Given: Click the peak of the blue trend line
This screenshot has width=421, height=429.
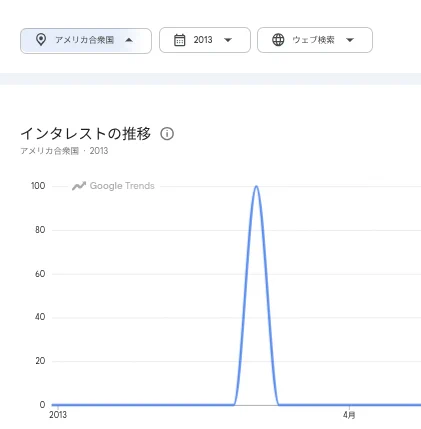Looking at the screenshot, I should click(256, 186).
